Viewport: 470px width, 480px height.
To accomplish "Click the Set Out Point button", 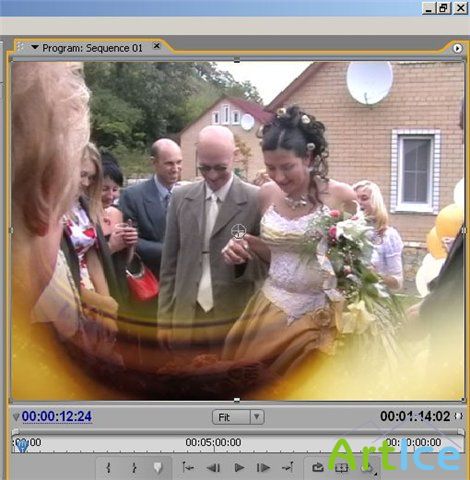I will (x=134, y=468).
